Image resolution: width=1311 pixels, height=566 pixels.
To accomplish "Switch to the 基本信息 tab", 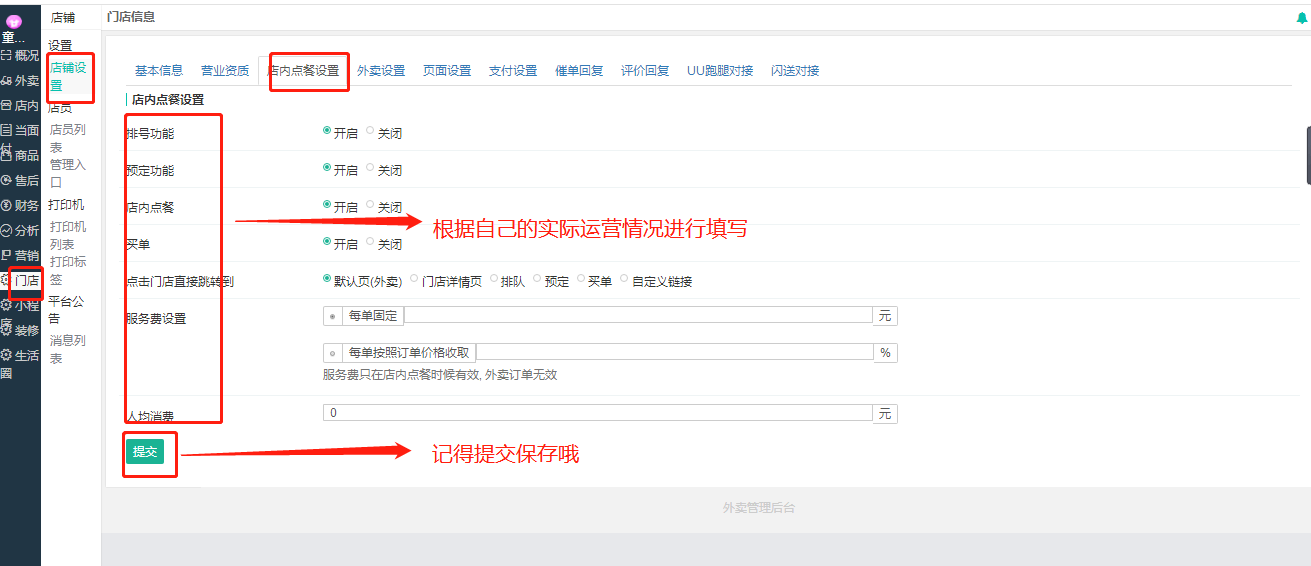I will point(159,70).
